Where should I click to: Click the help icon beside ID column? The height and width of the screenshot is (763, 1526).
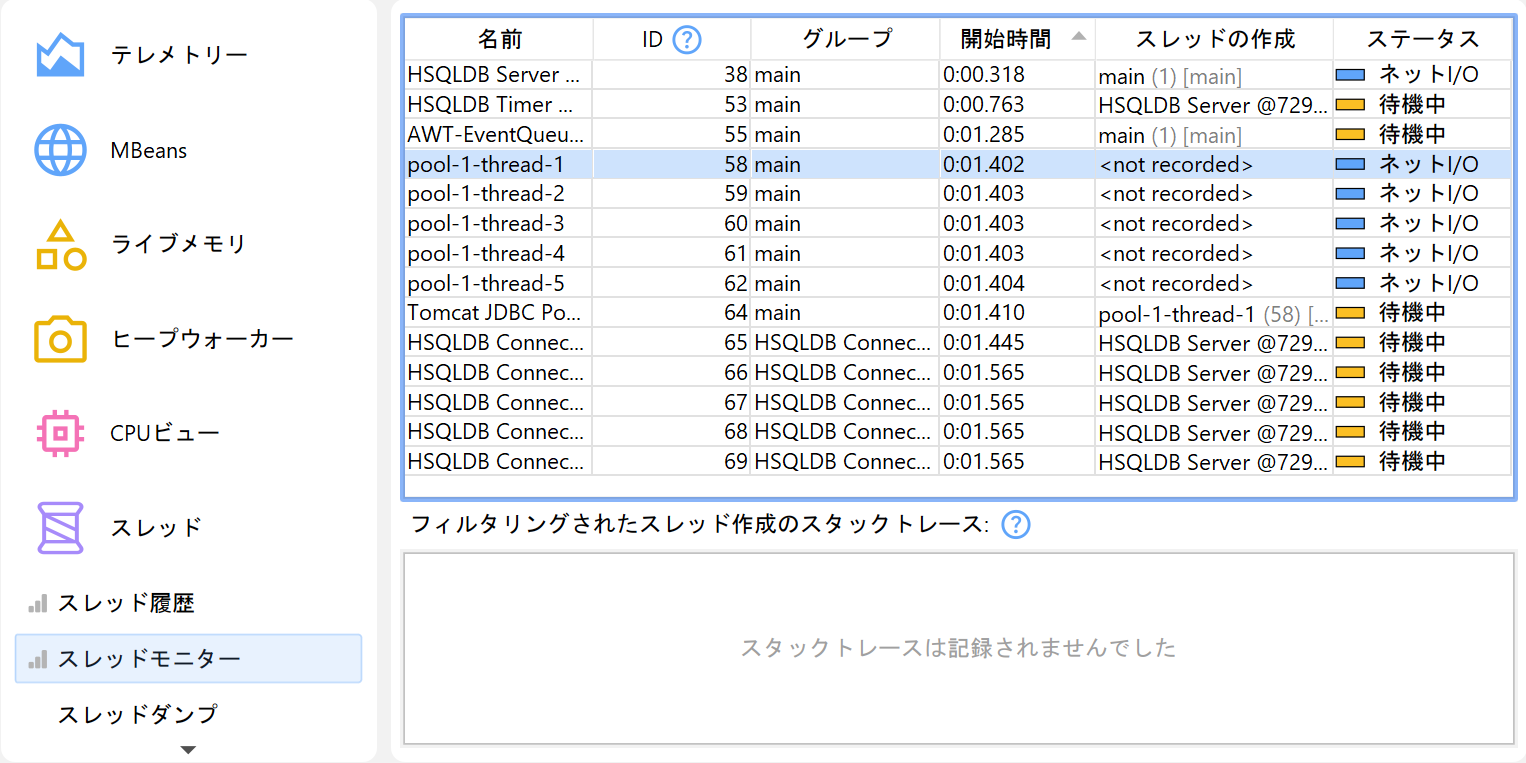pos(687,40)
